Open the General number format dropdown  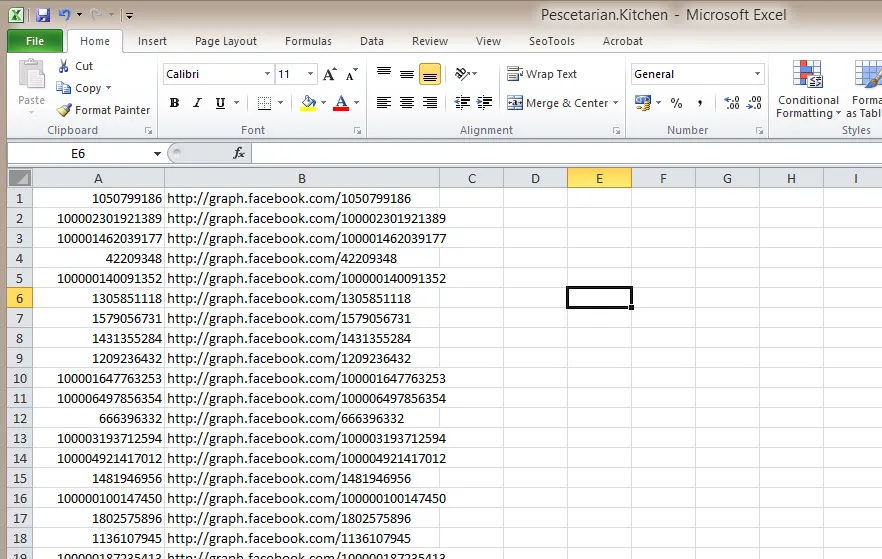pos(757,74)
